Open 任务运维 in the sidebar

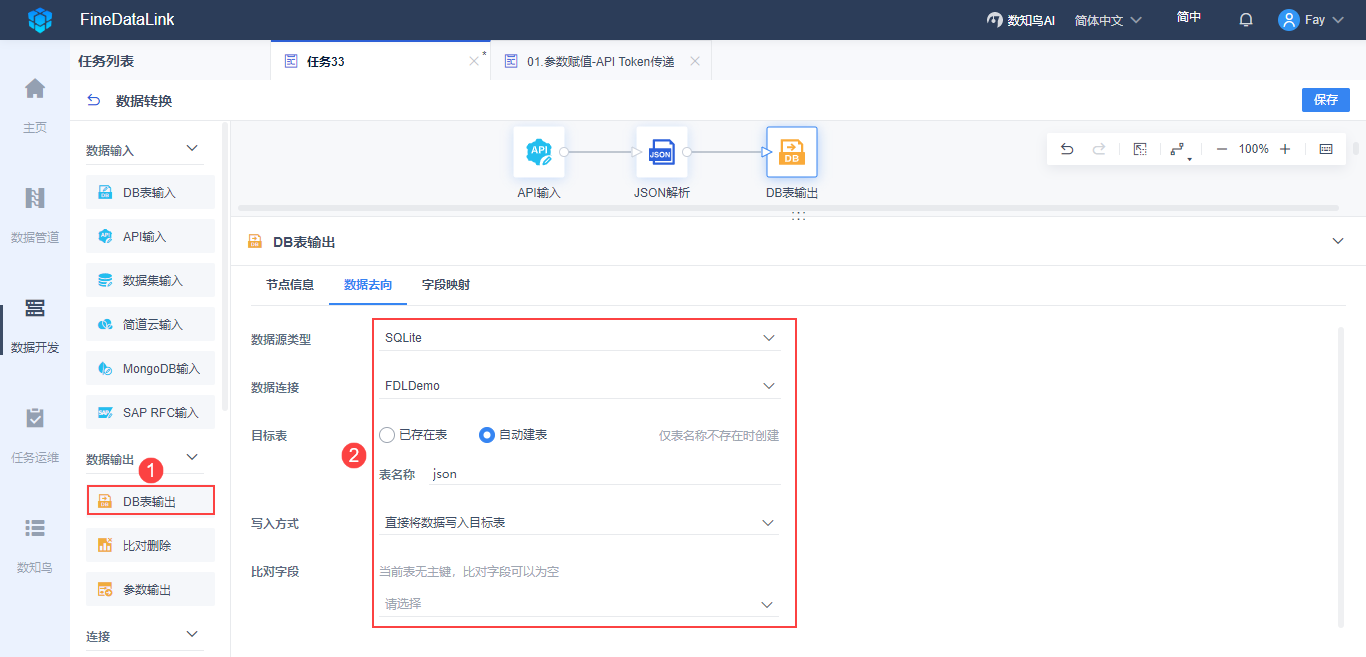tap(35, 435)
